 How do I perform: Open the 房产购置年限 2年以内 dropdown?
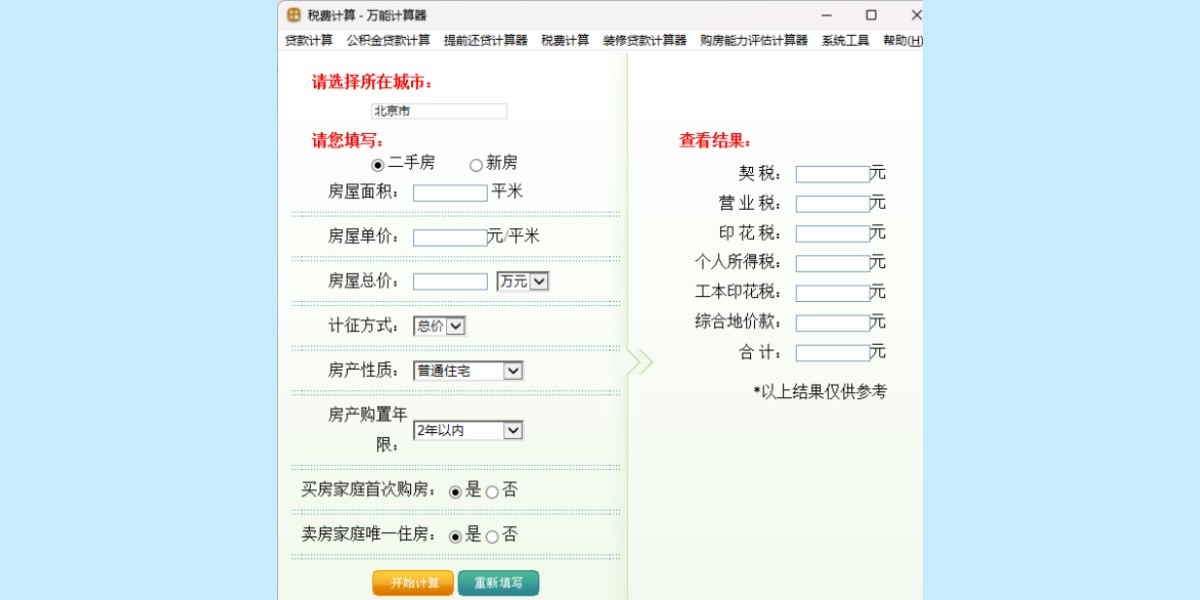pyautogui.click(x=468, y=431)
